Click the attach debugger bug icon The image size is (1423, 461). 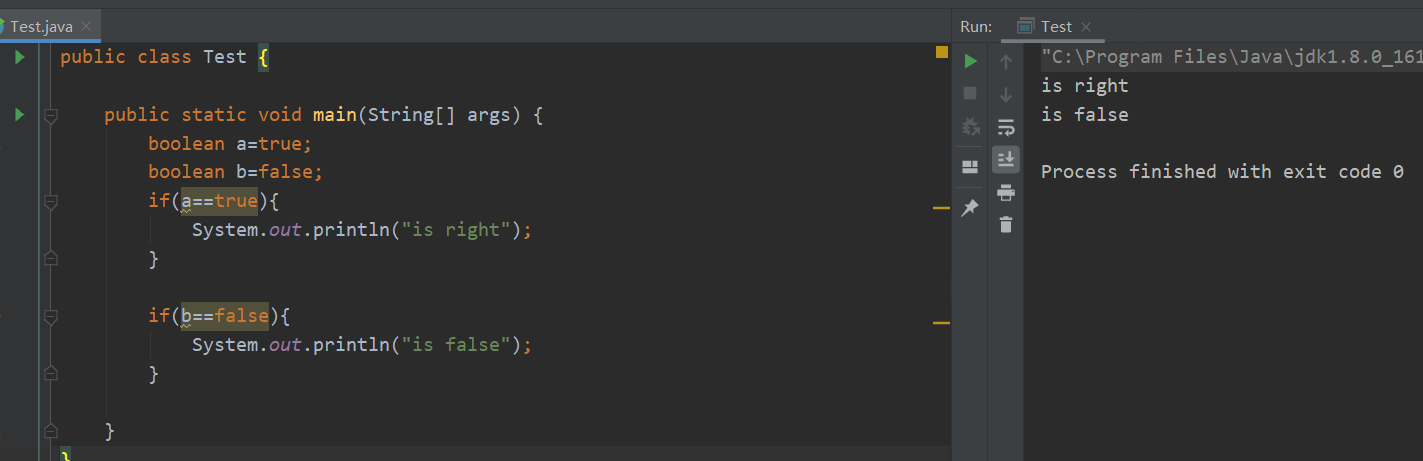970,126
